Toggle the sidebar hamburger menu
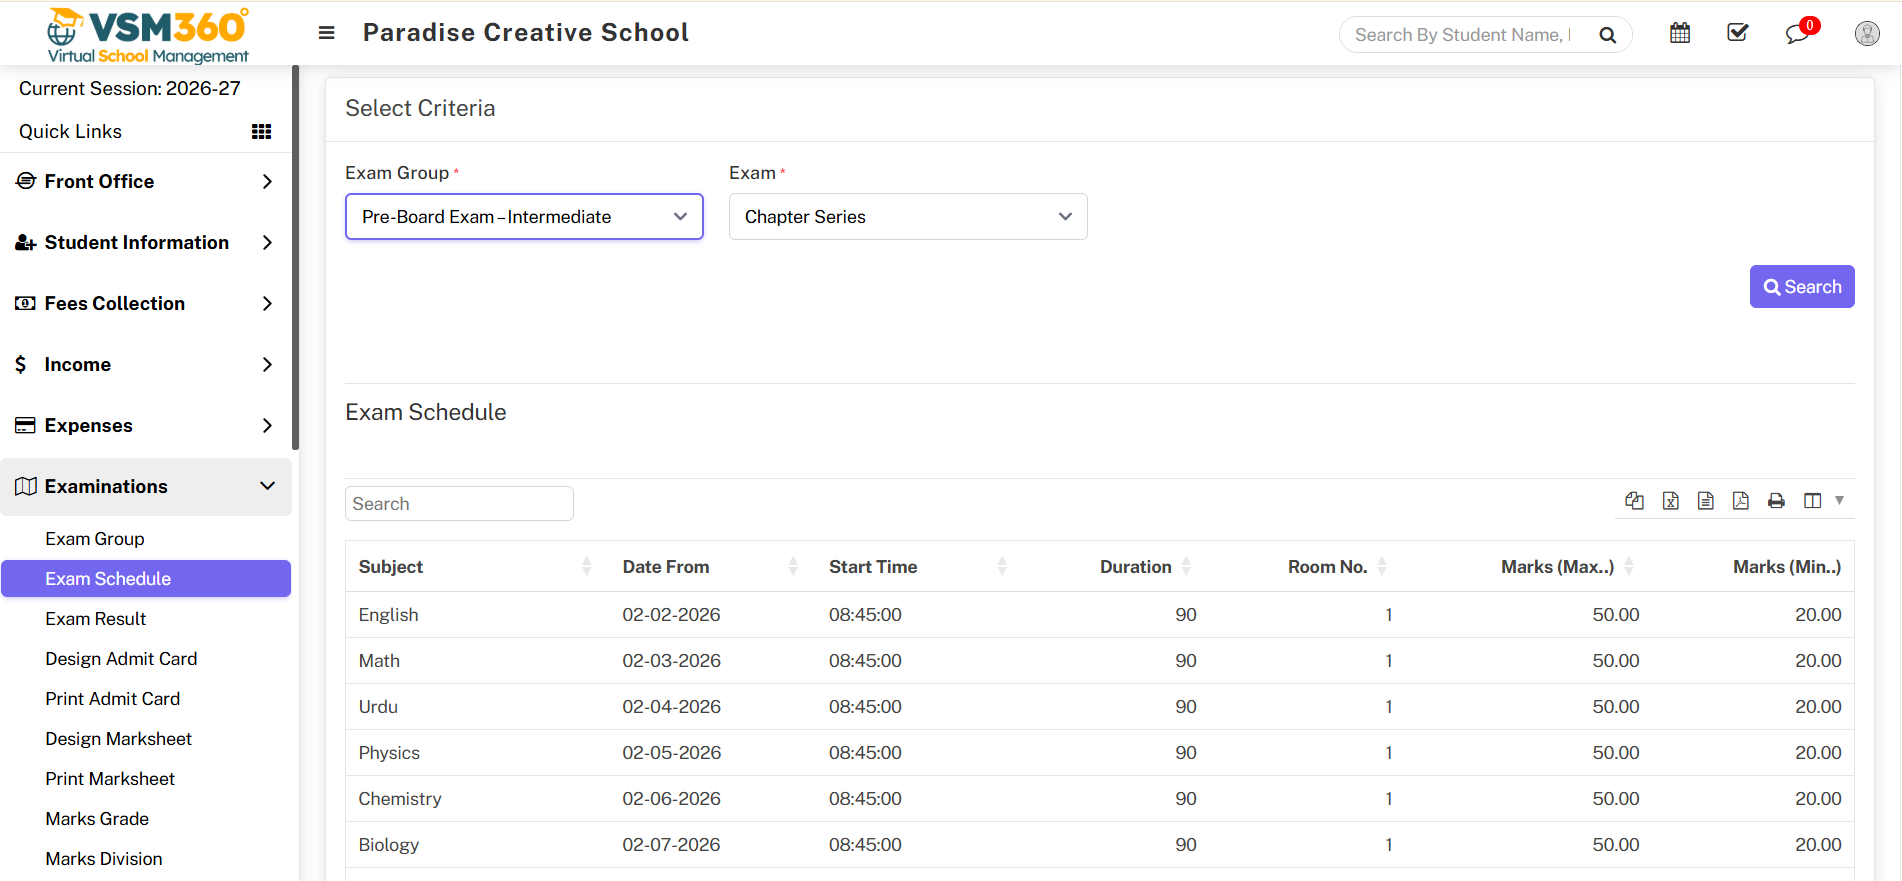This screenshot has width=1902, height=881. 326,33
